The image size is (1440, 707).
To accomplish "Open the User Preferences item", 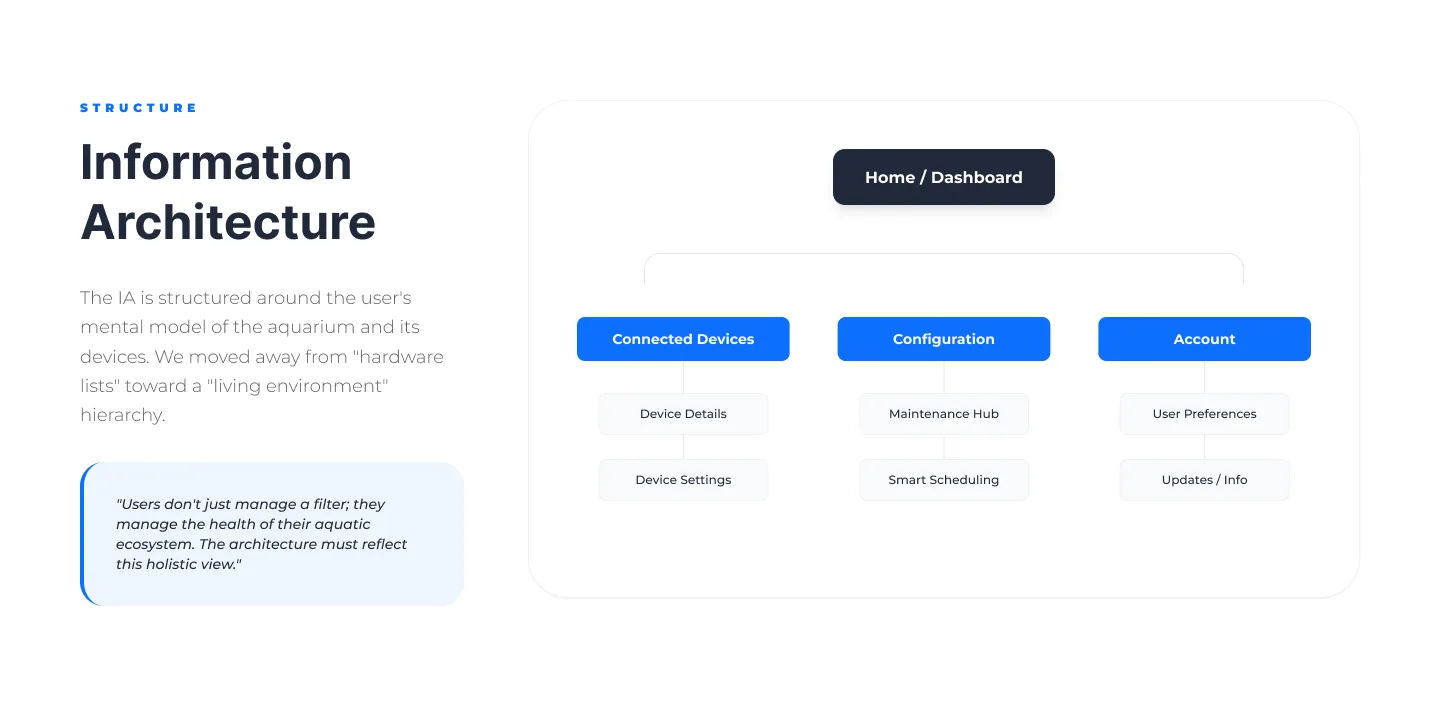I will 1204,414.
